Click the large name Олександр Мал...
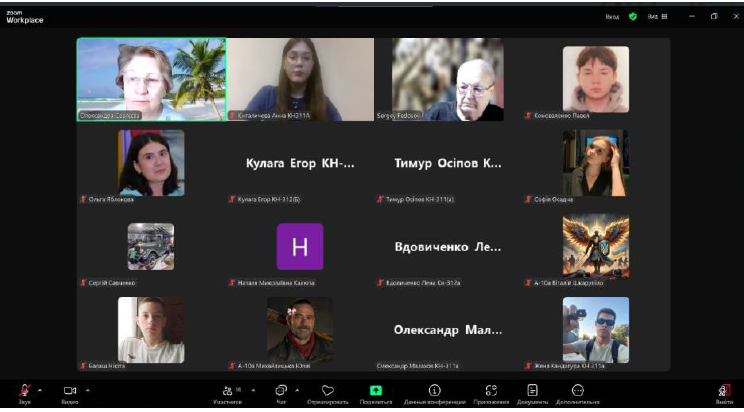The height and width of the screenshot is (412, 744). (447, 330)
